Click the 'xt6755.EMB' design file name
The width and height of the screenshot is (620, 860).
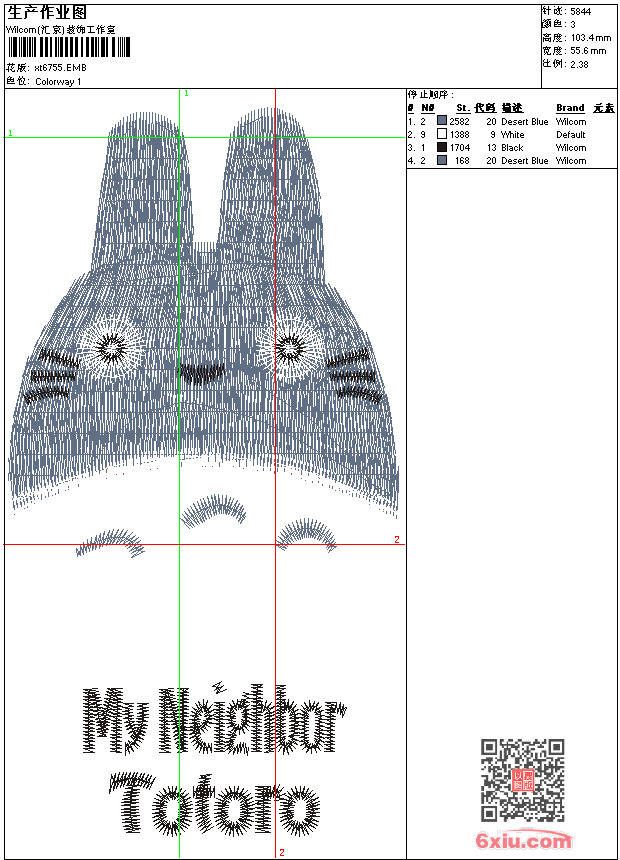(x=60, y=68)
